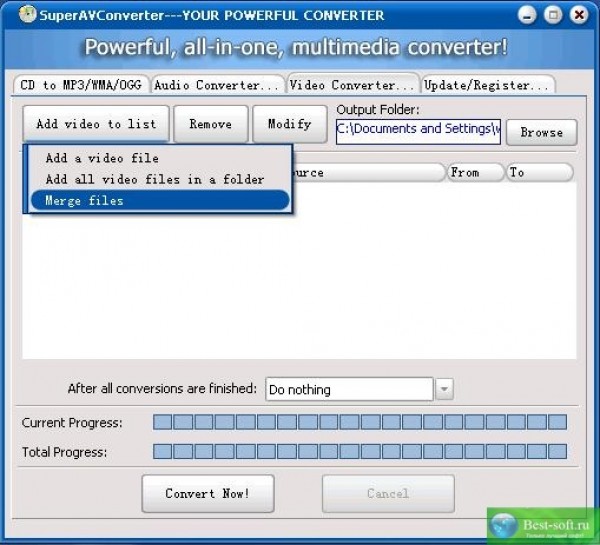The image size is (600, 545).
Task: Choose Add all video files in a folder
Action: [x=160, y=179]
